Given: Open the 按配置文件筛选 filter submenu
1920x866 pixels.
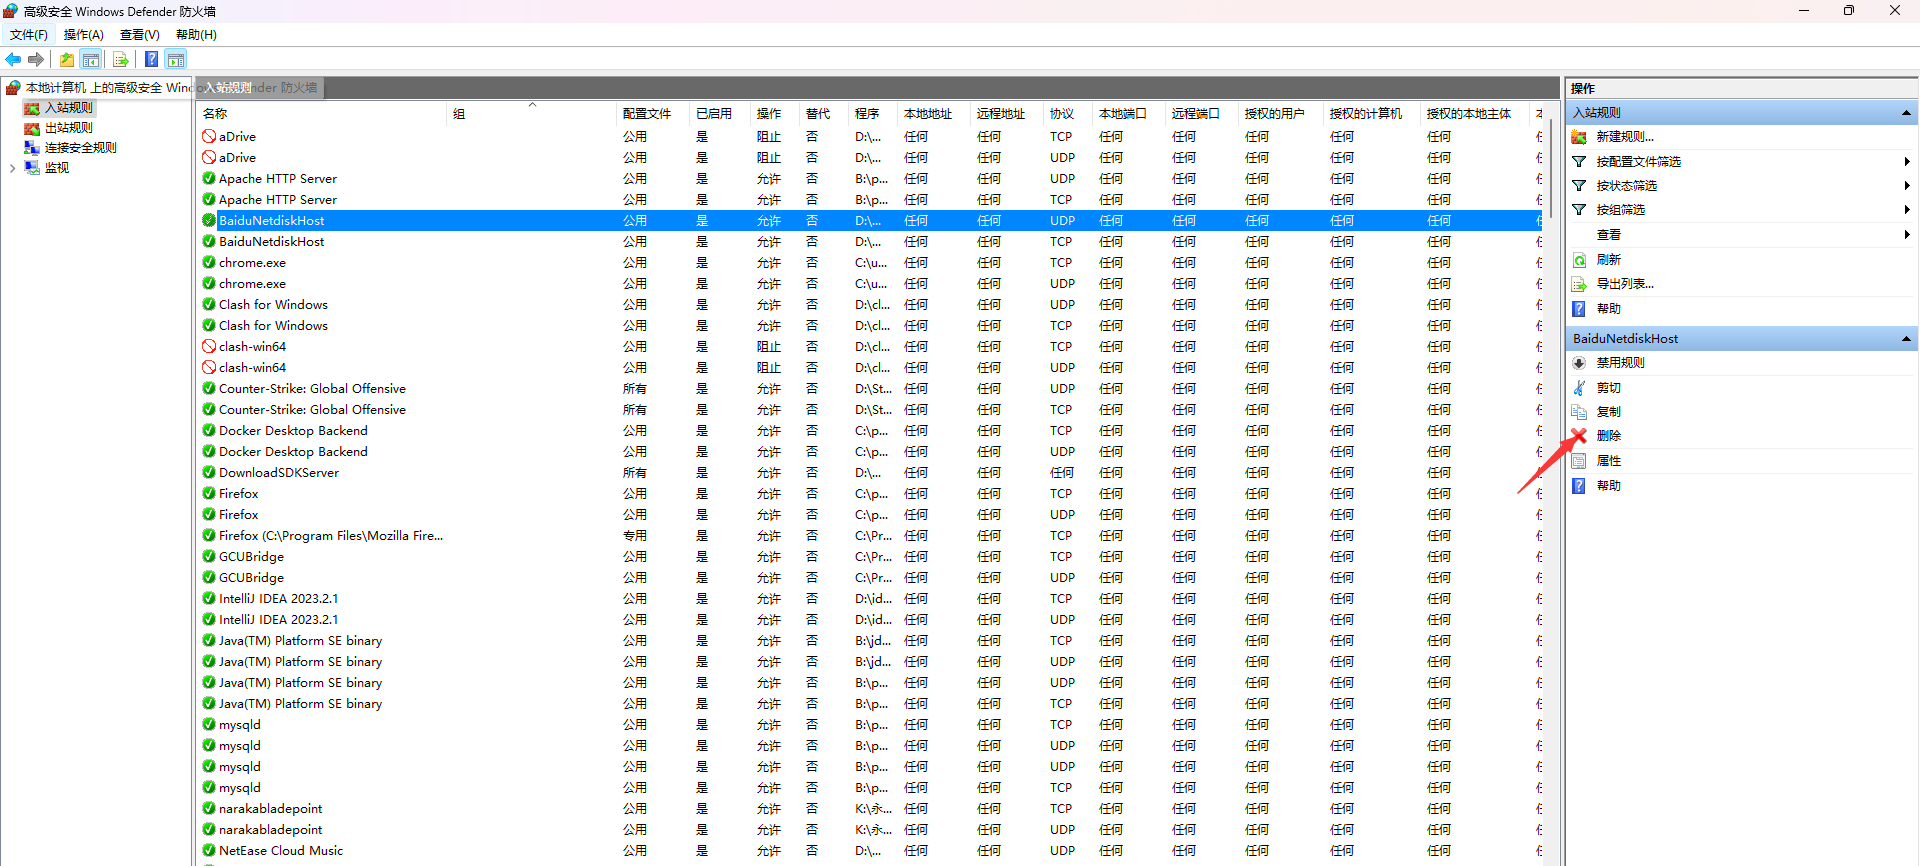Looking at the screenshot, I should [x=1638, y=162].
